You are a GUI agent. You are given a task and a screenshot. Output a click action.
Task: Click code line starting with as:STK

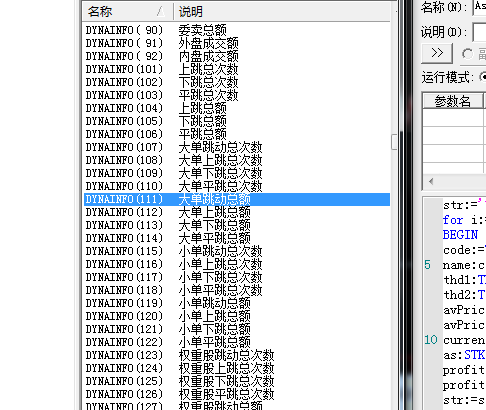[x=464, y=355]
